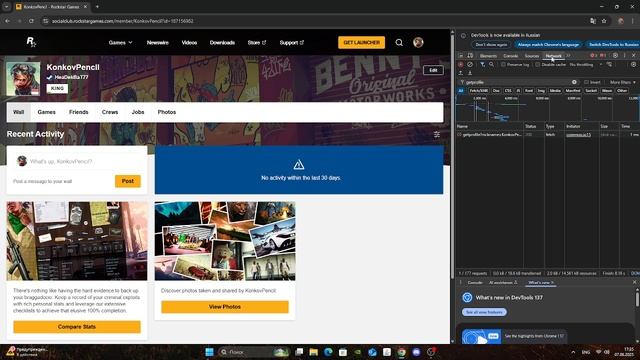Screen dimensions: 640x360
Task: Enable the Disable cache checkbox
Action: coord(538,64)
